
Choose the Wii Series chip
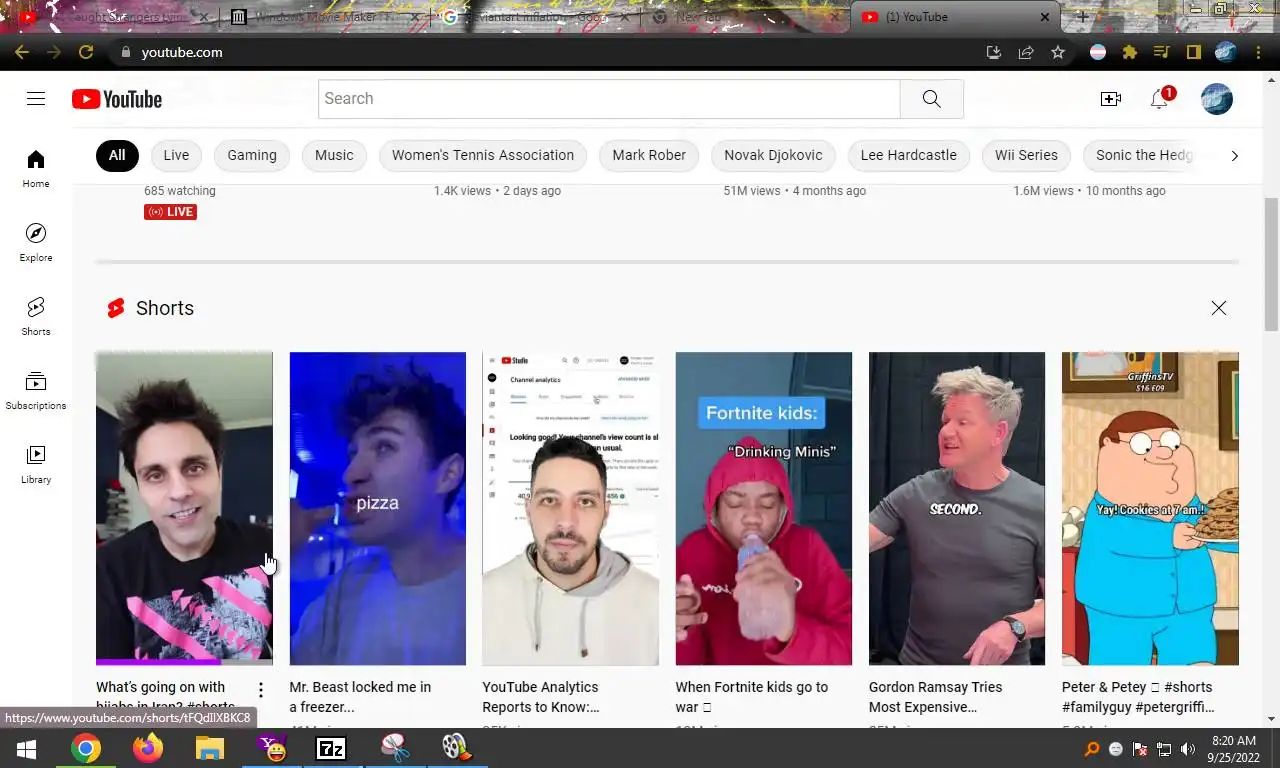(x=1026, y=155)
